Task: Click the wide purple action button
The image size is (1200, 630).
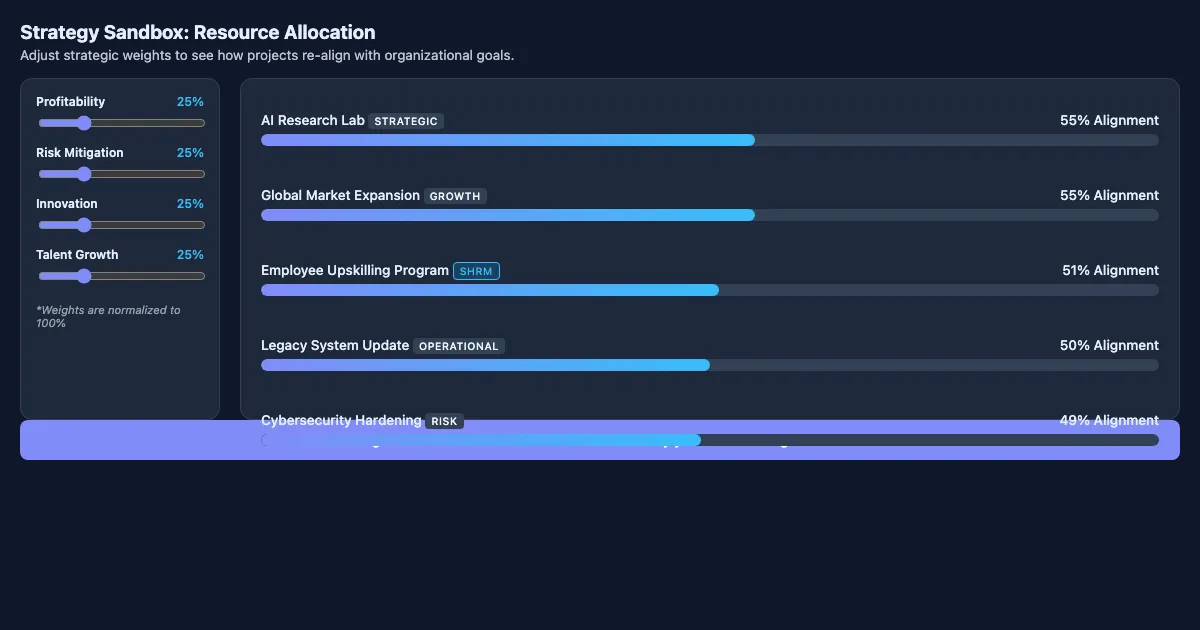Action: click(x=600, y=440)
